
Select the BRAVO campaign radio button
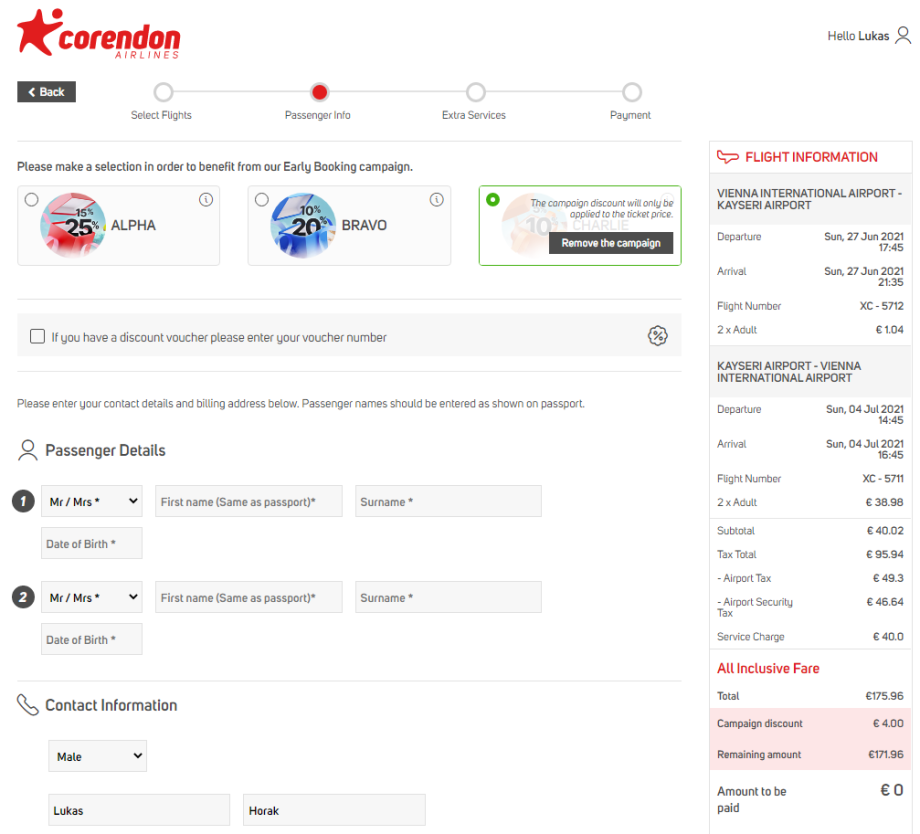[262, 200]
